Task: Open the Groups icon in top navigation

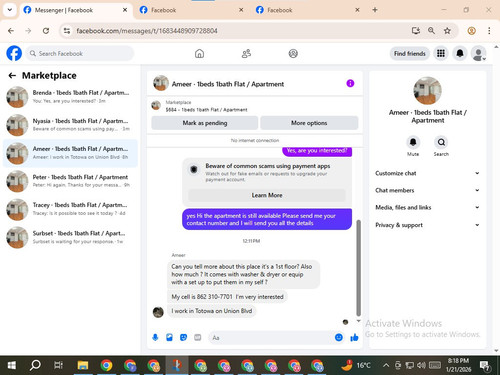Action: (293, 53)
